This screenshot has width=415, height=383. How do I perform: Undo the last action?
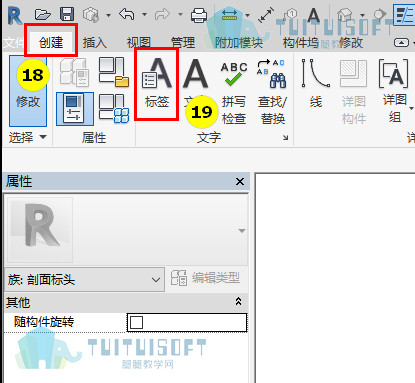click(x=127, y=15)
